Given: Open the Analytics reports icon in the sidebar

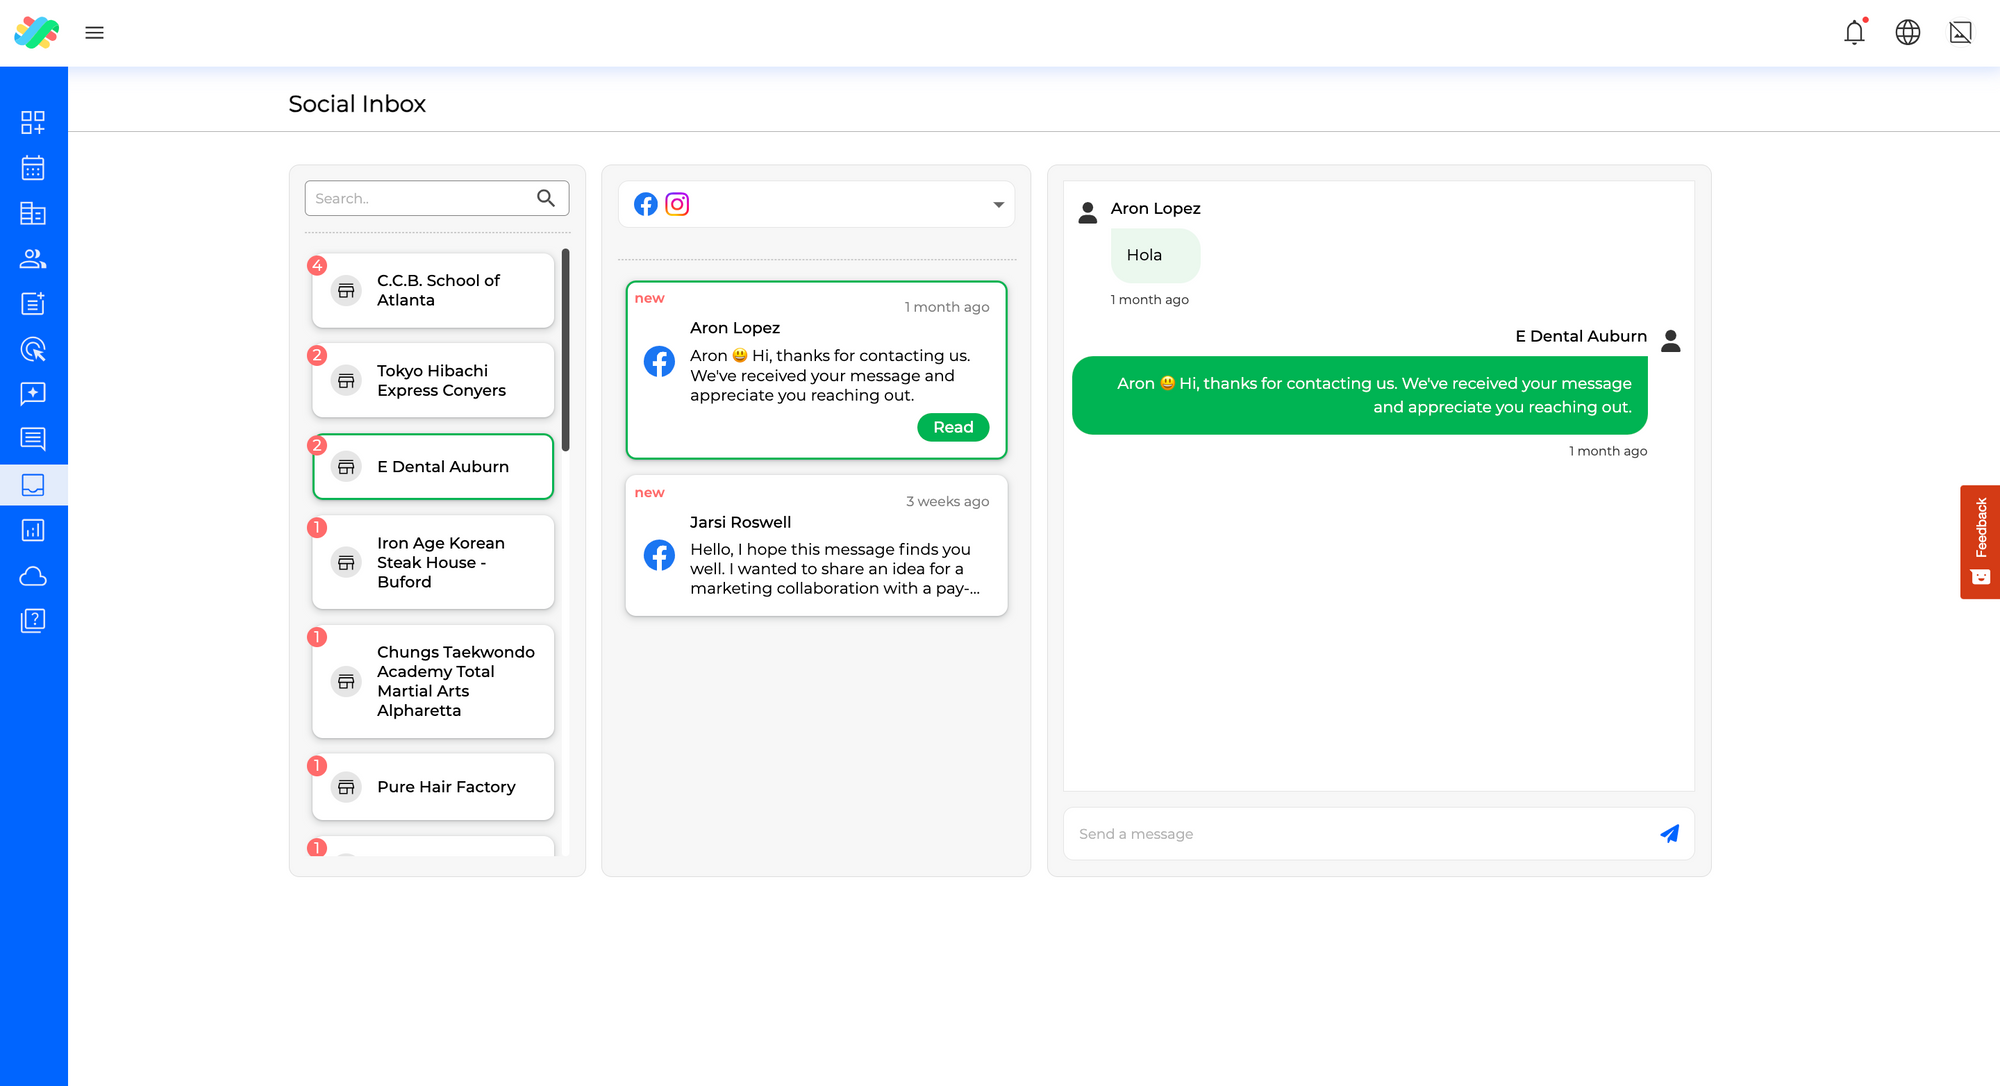Looking at the screenshot, I should [x=34, y=530].
